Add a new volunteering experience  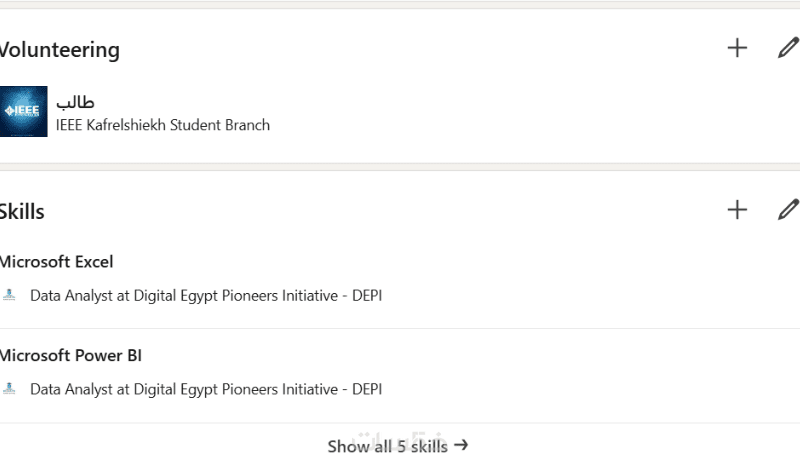[x=737, y=47]
